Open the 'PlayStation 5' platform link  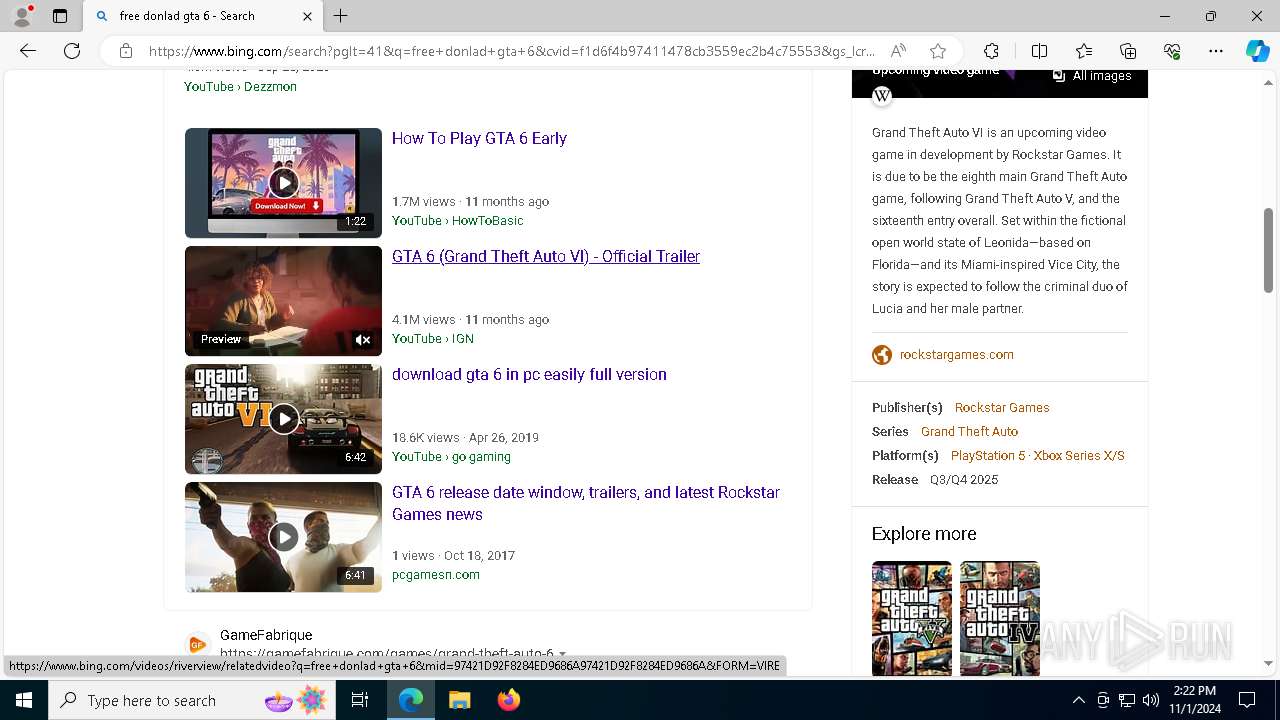click(x=988, y=456)
